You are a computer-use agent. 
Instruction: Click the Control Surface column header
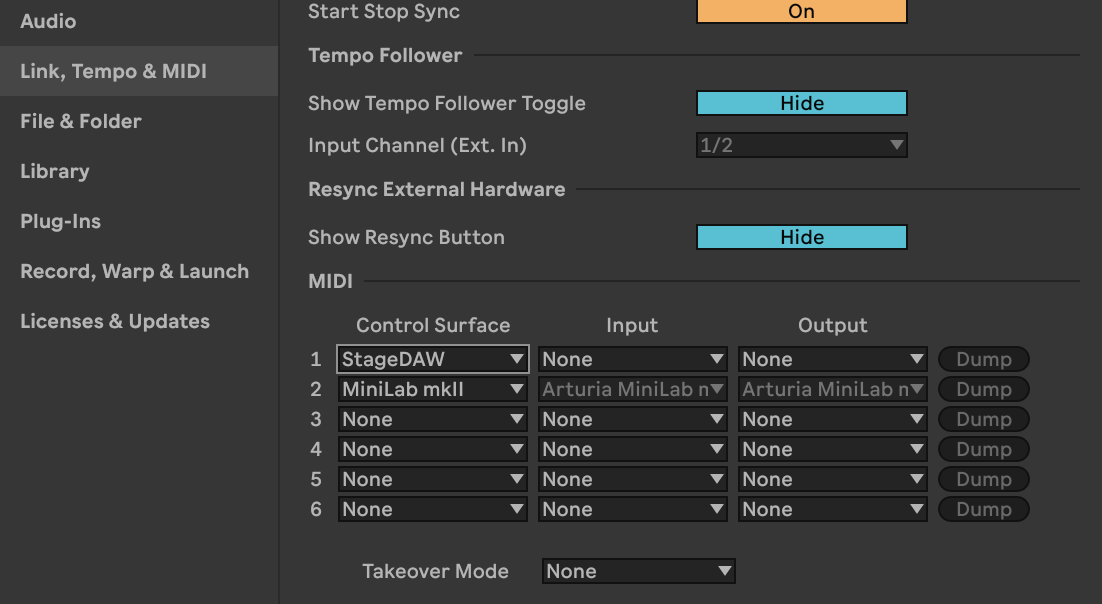[433, 325]
